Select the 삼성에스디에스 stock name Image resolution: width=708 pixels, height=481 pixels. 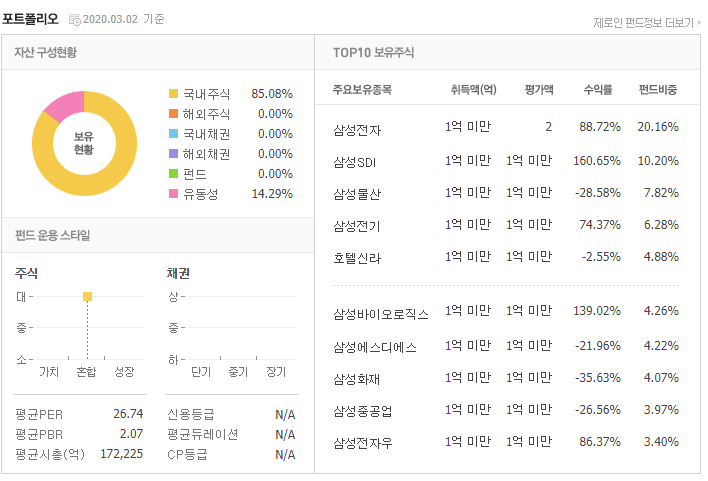pyautogui.click(x=375, y=347)
